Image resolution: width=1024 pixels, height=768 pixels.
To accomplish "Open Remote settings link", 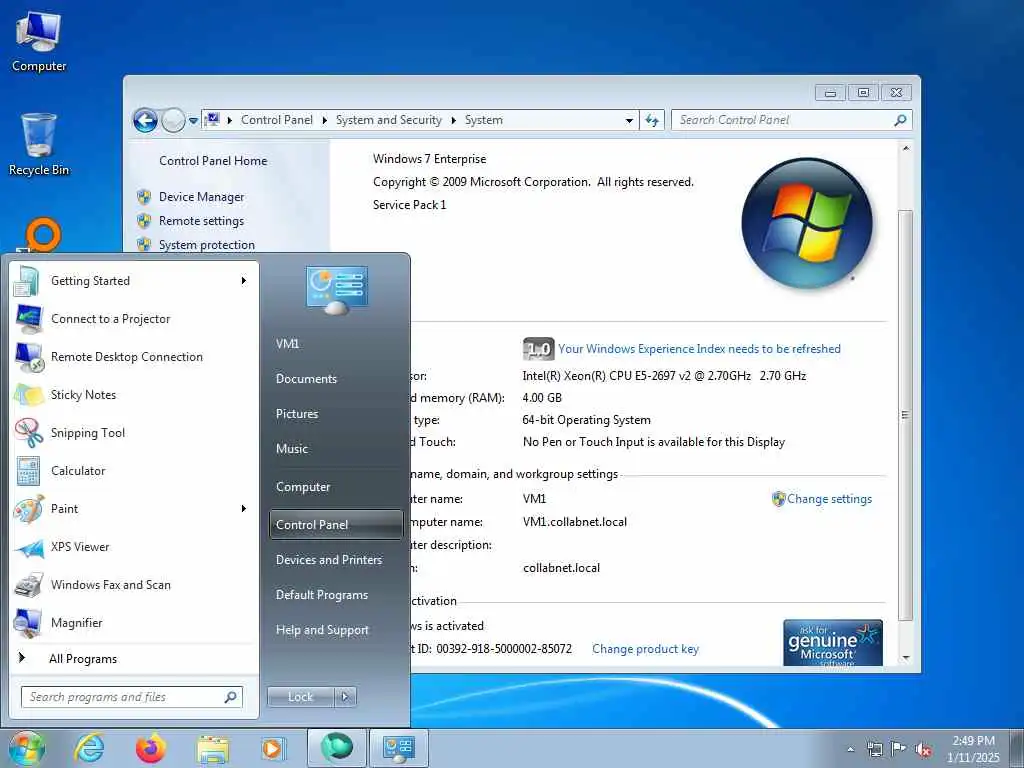I will point(202,221).
